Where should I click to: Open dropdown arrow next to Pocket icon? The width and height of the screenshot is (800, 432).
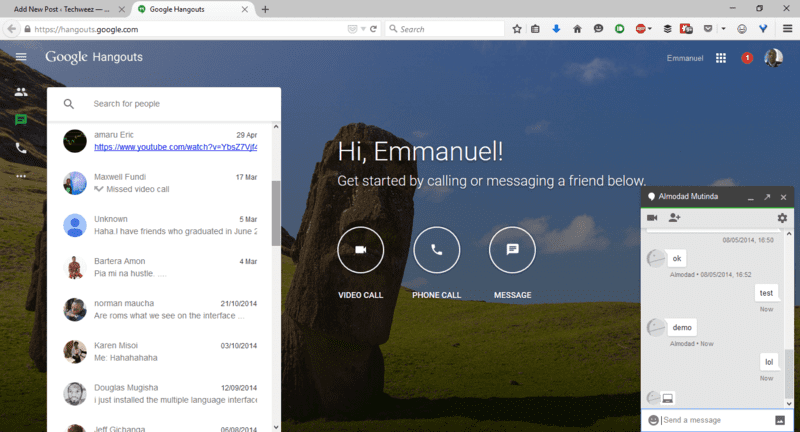(x=723, y=29)
